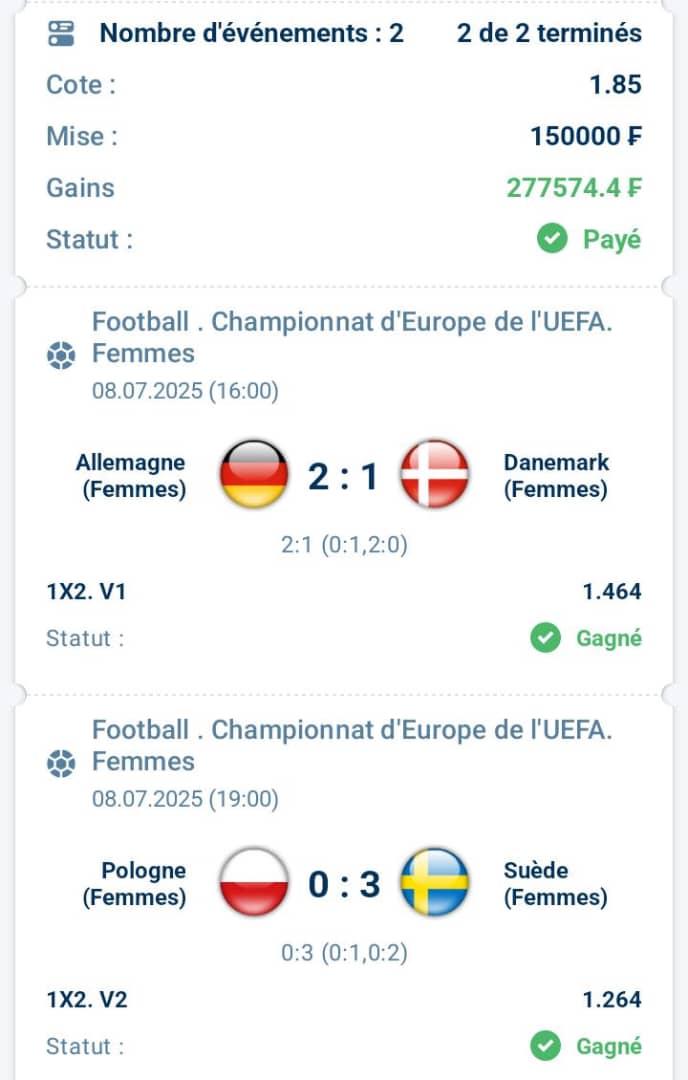Select the Suède (Femmes) team name
Screen dimensions: 688x1080
coord(556,883)
